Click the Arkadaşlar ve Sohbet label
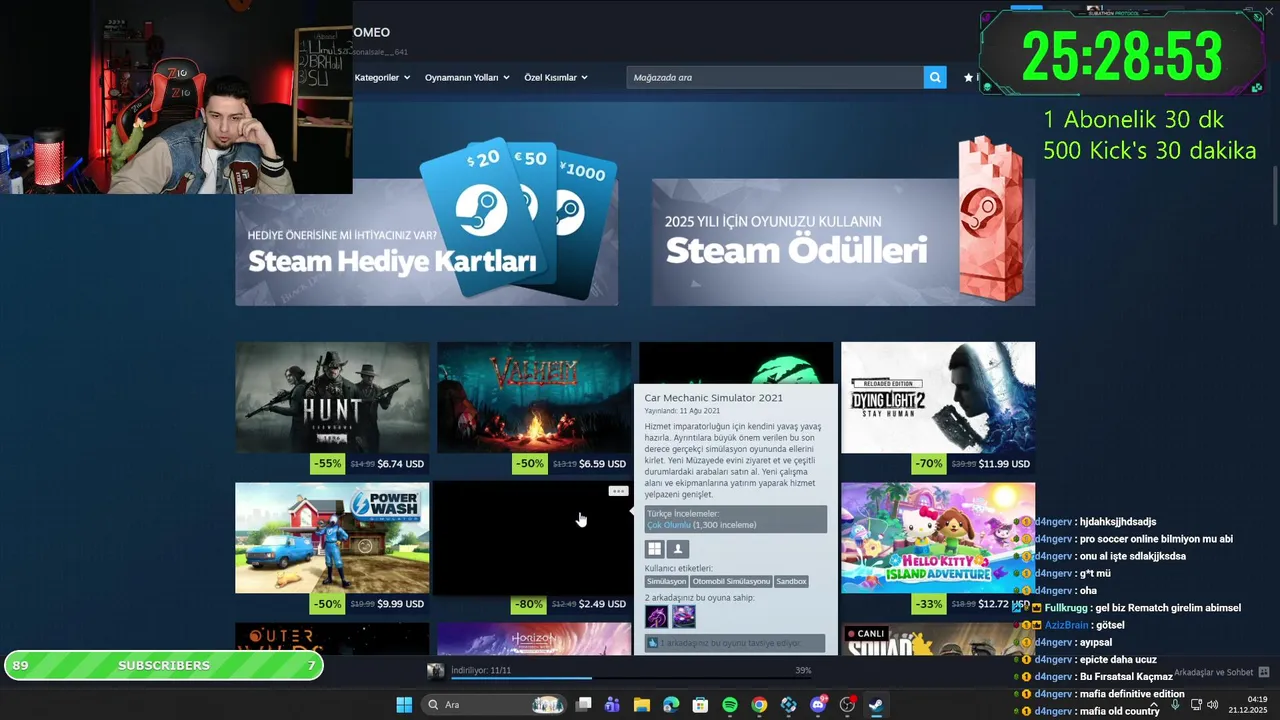 coord(1214,672)
